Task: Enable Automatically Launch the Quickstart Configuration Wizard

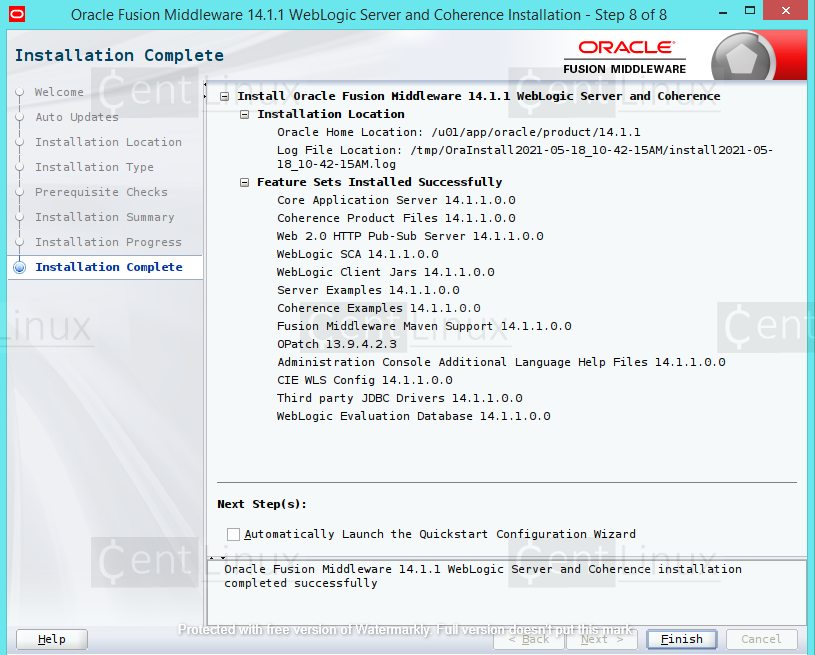Action: pos(233,534)
